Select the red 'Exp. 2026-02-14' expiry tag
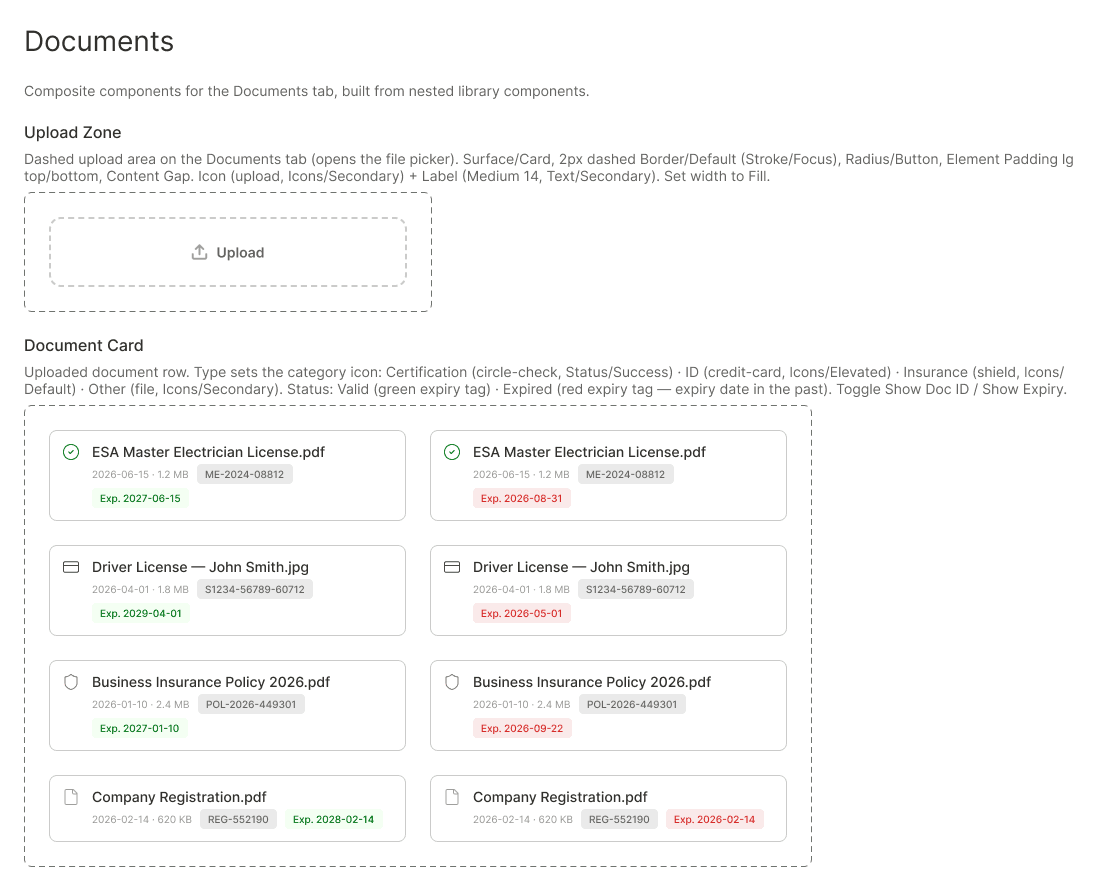The width and height of the screenshot is (1100, 891). coord(714,819)
